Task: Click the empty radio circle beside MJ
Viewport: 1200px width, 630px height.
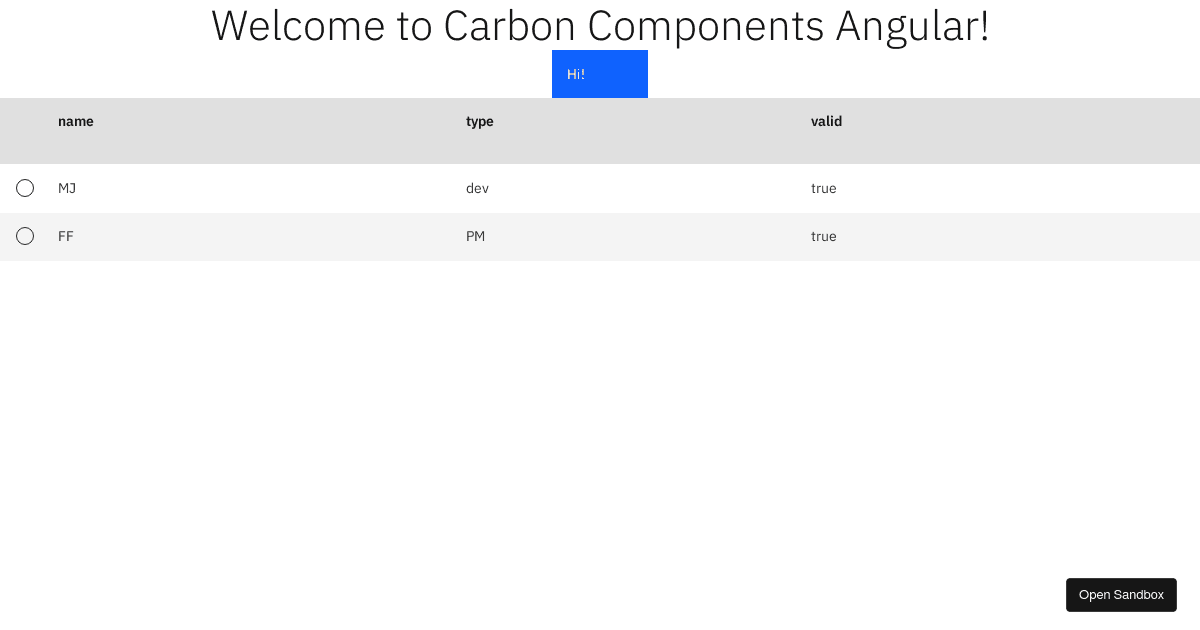Action: click(25, 188)
